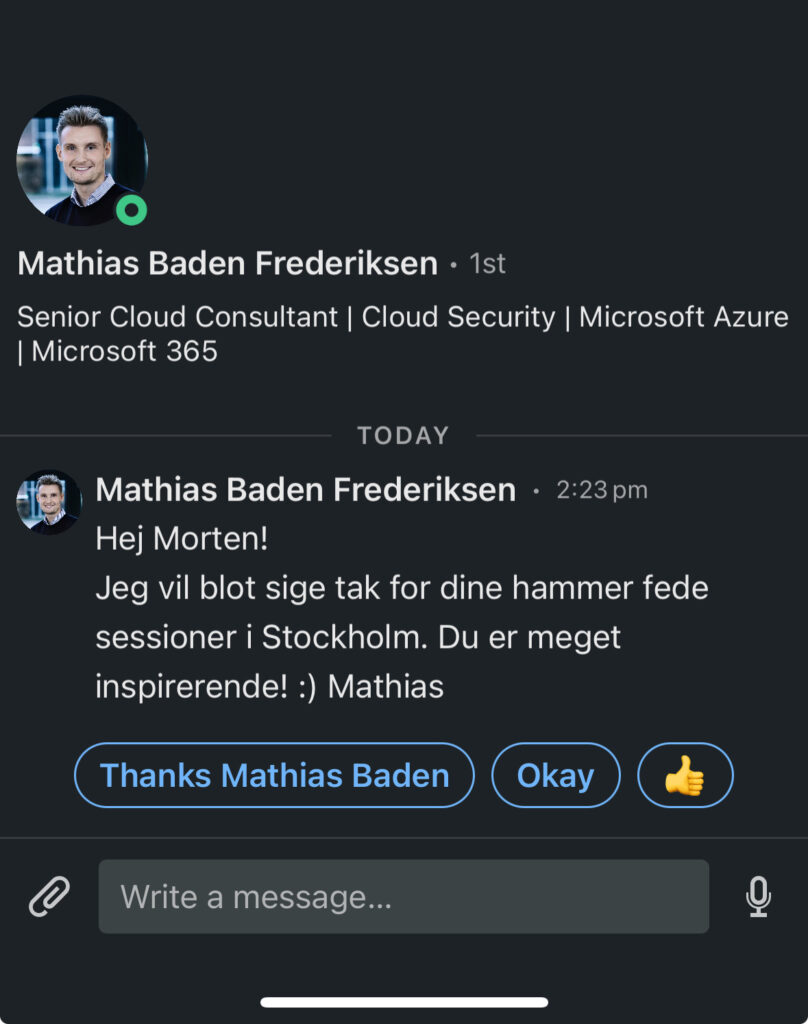This screenshot has height=1024, width=808.
Task: Tap the microphone voice message icon
Action: pos(758,897)
